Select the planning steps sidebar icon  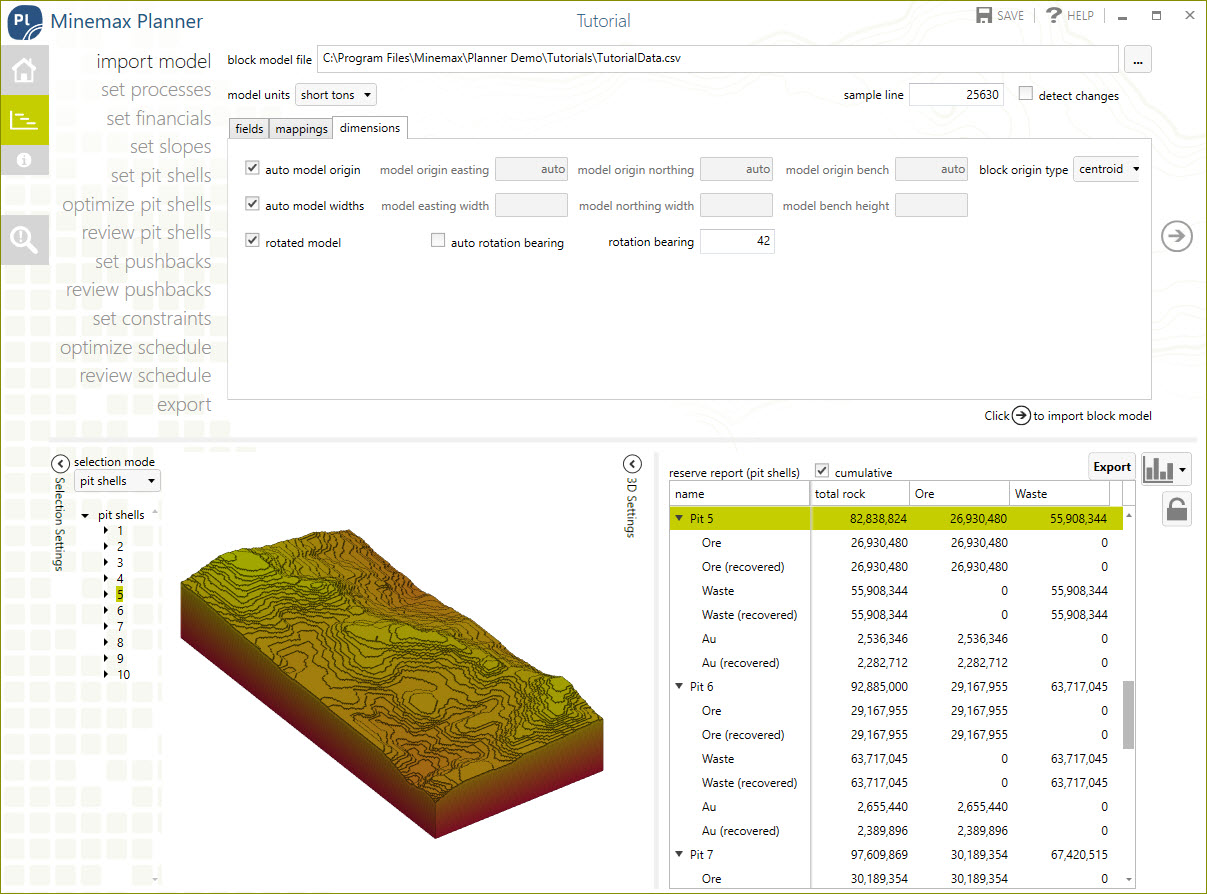tap(24, 121)
